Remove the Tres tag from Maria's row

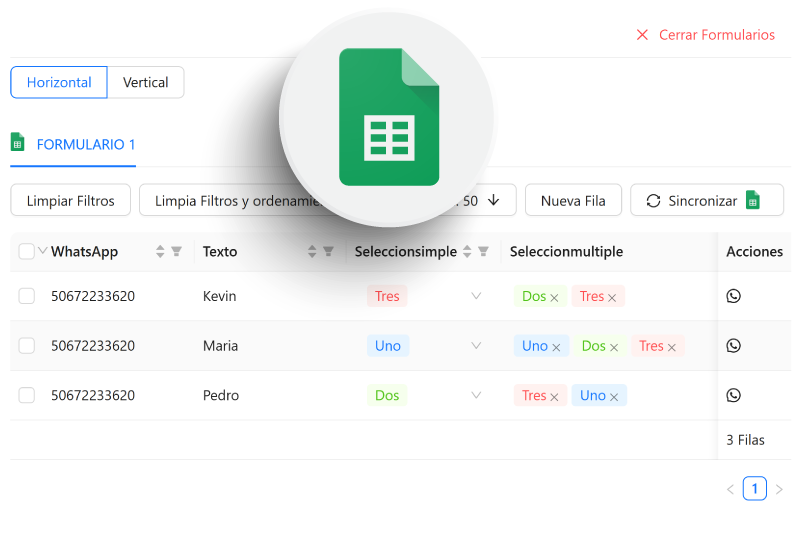(x=672, y=347)
